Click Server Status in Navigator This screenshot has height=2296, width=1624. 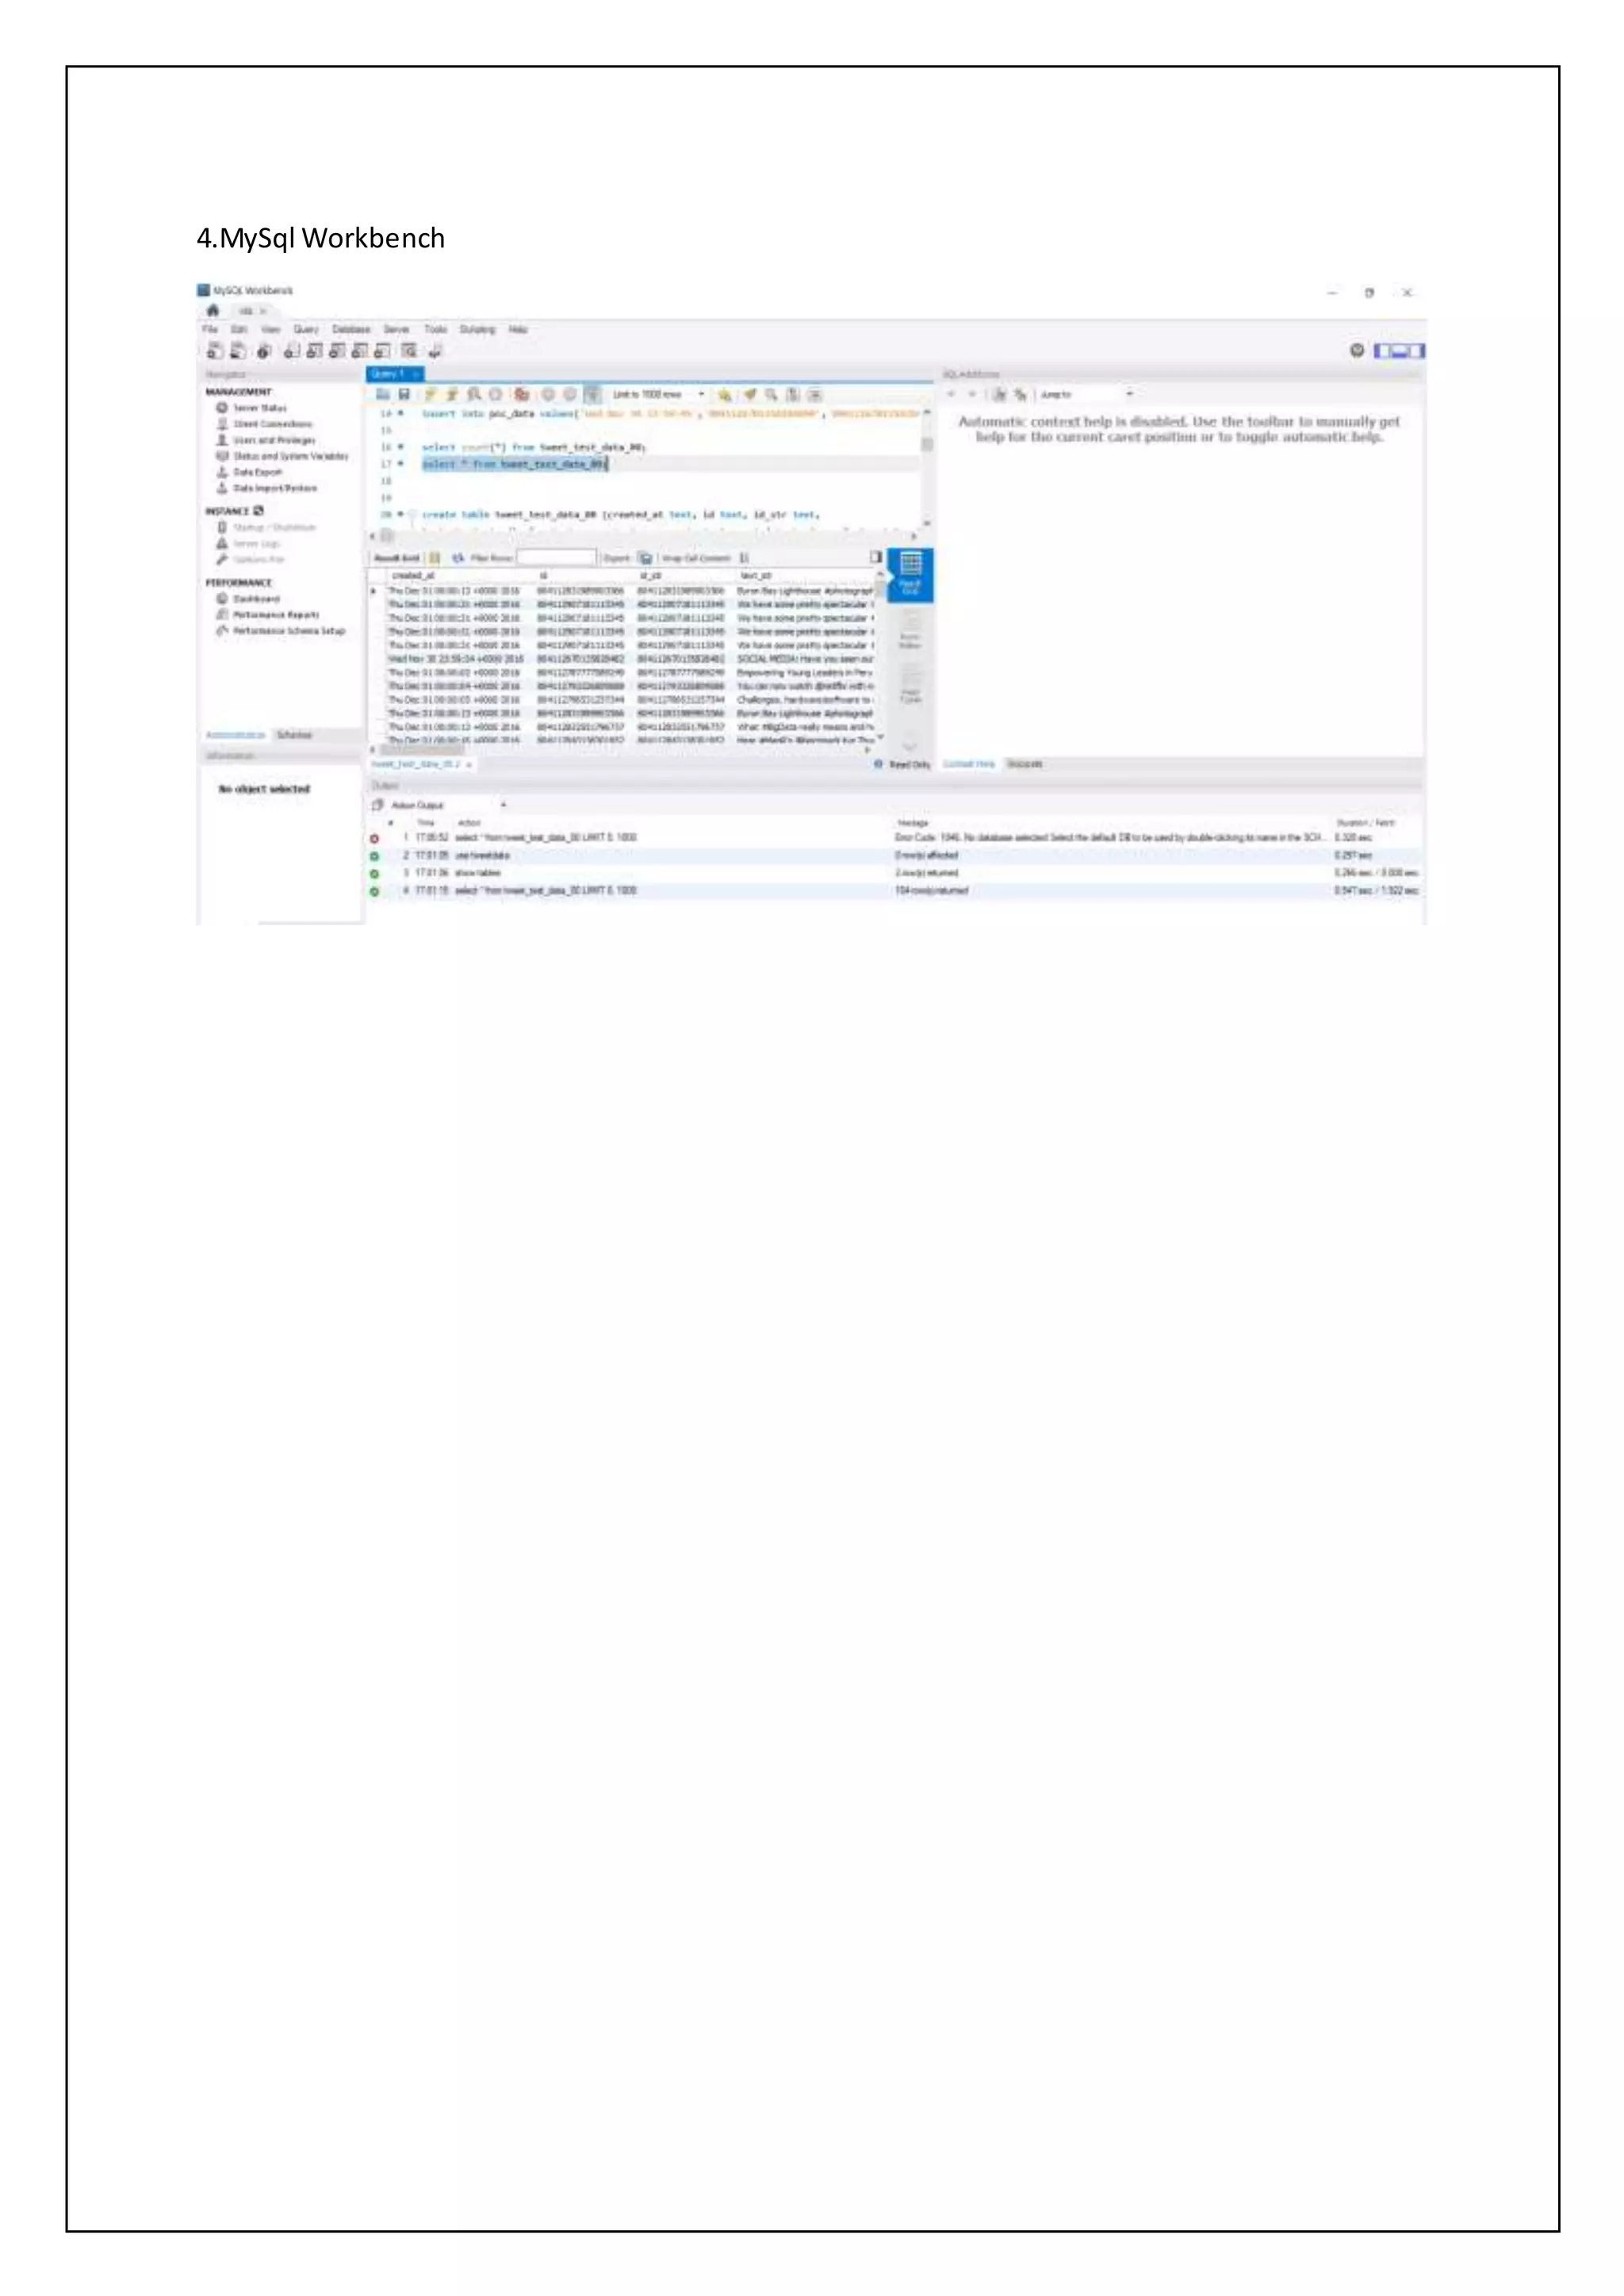click(259, 408)
